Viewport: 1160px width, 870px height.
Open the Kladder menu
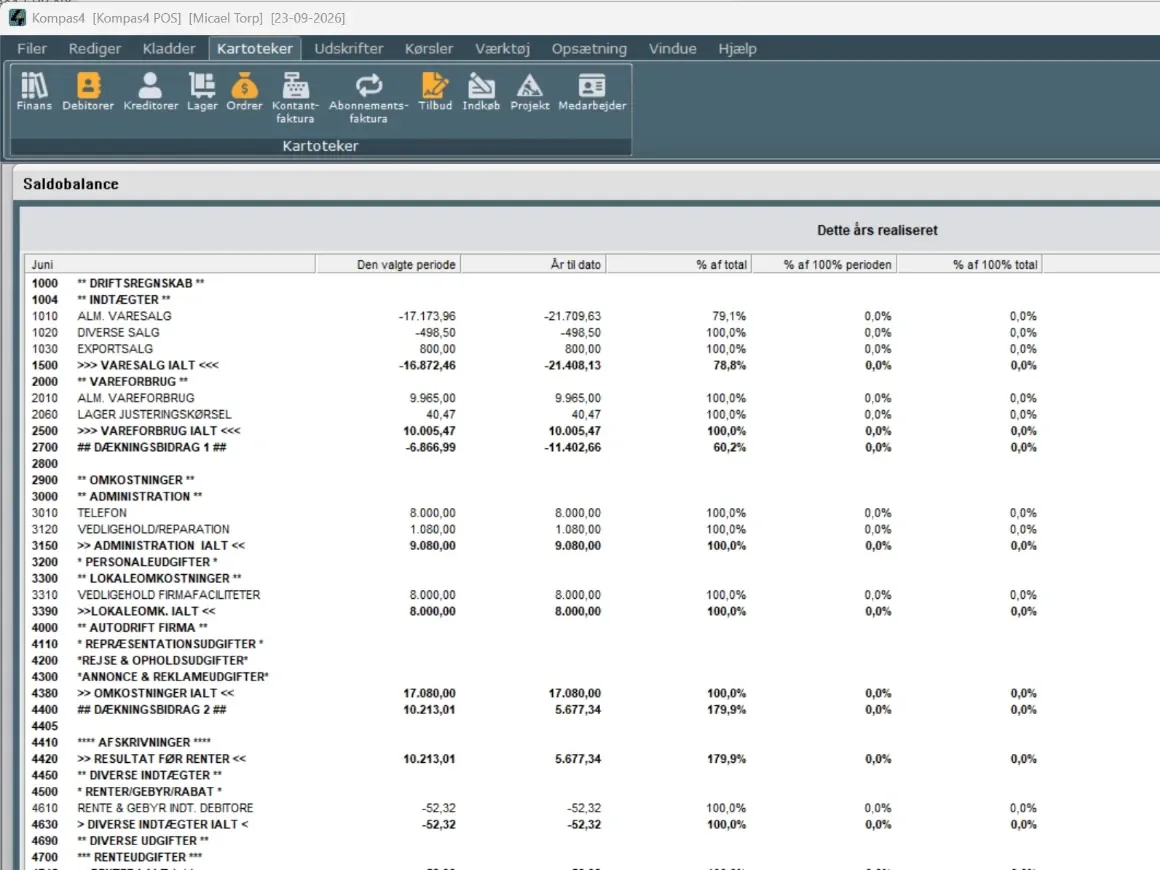[169, 49]
